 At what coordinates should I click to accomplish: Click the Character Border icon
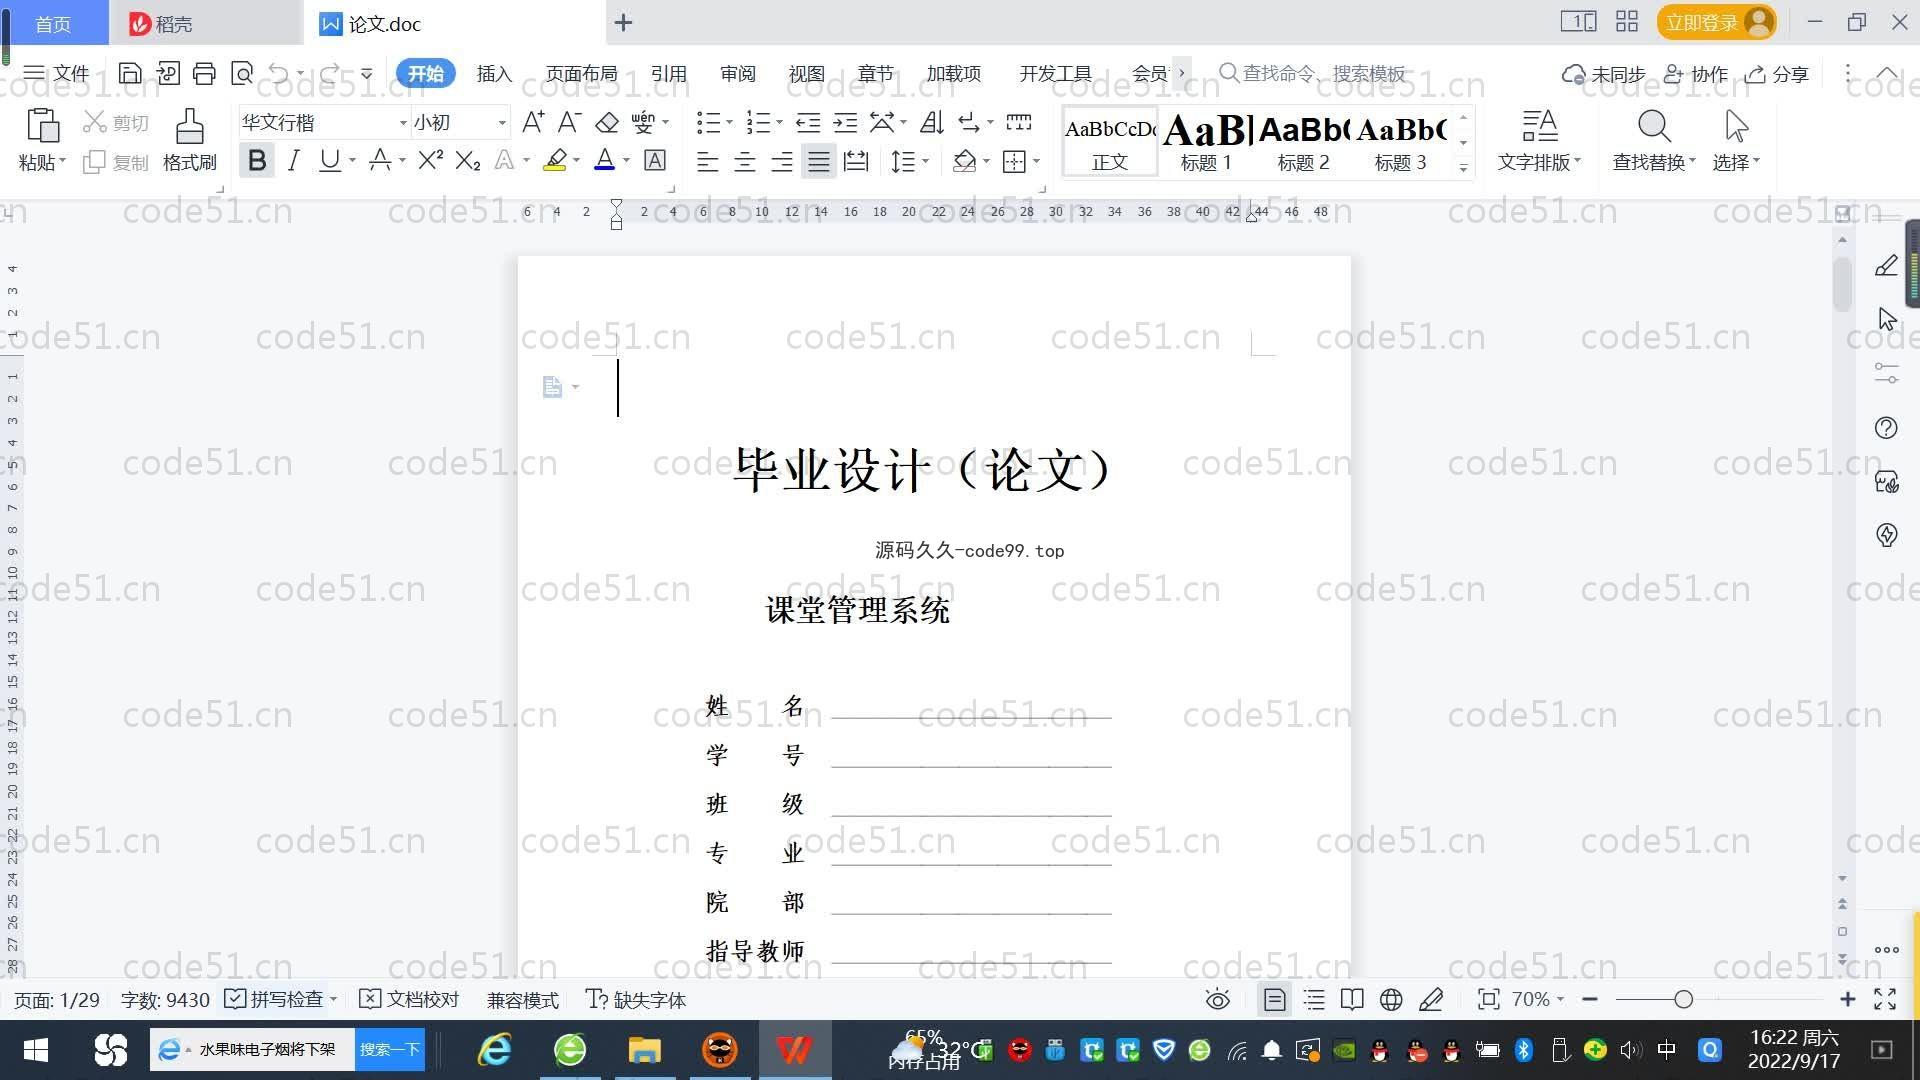point(655,160)
